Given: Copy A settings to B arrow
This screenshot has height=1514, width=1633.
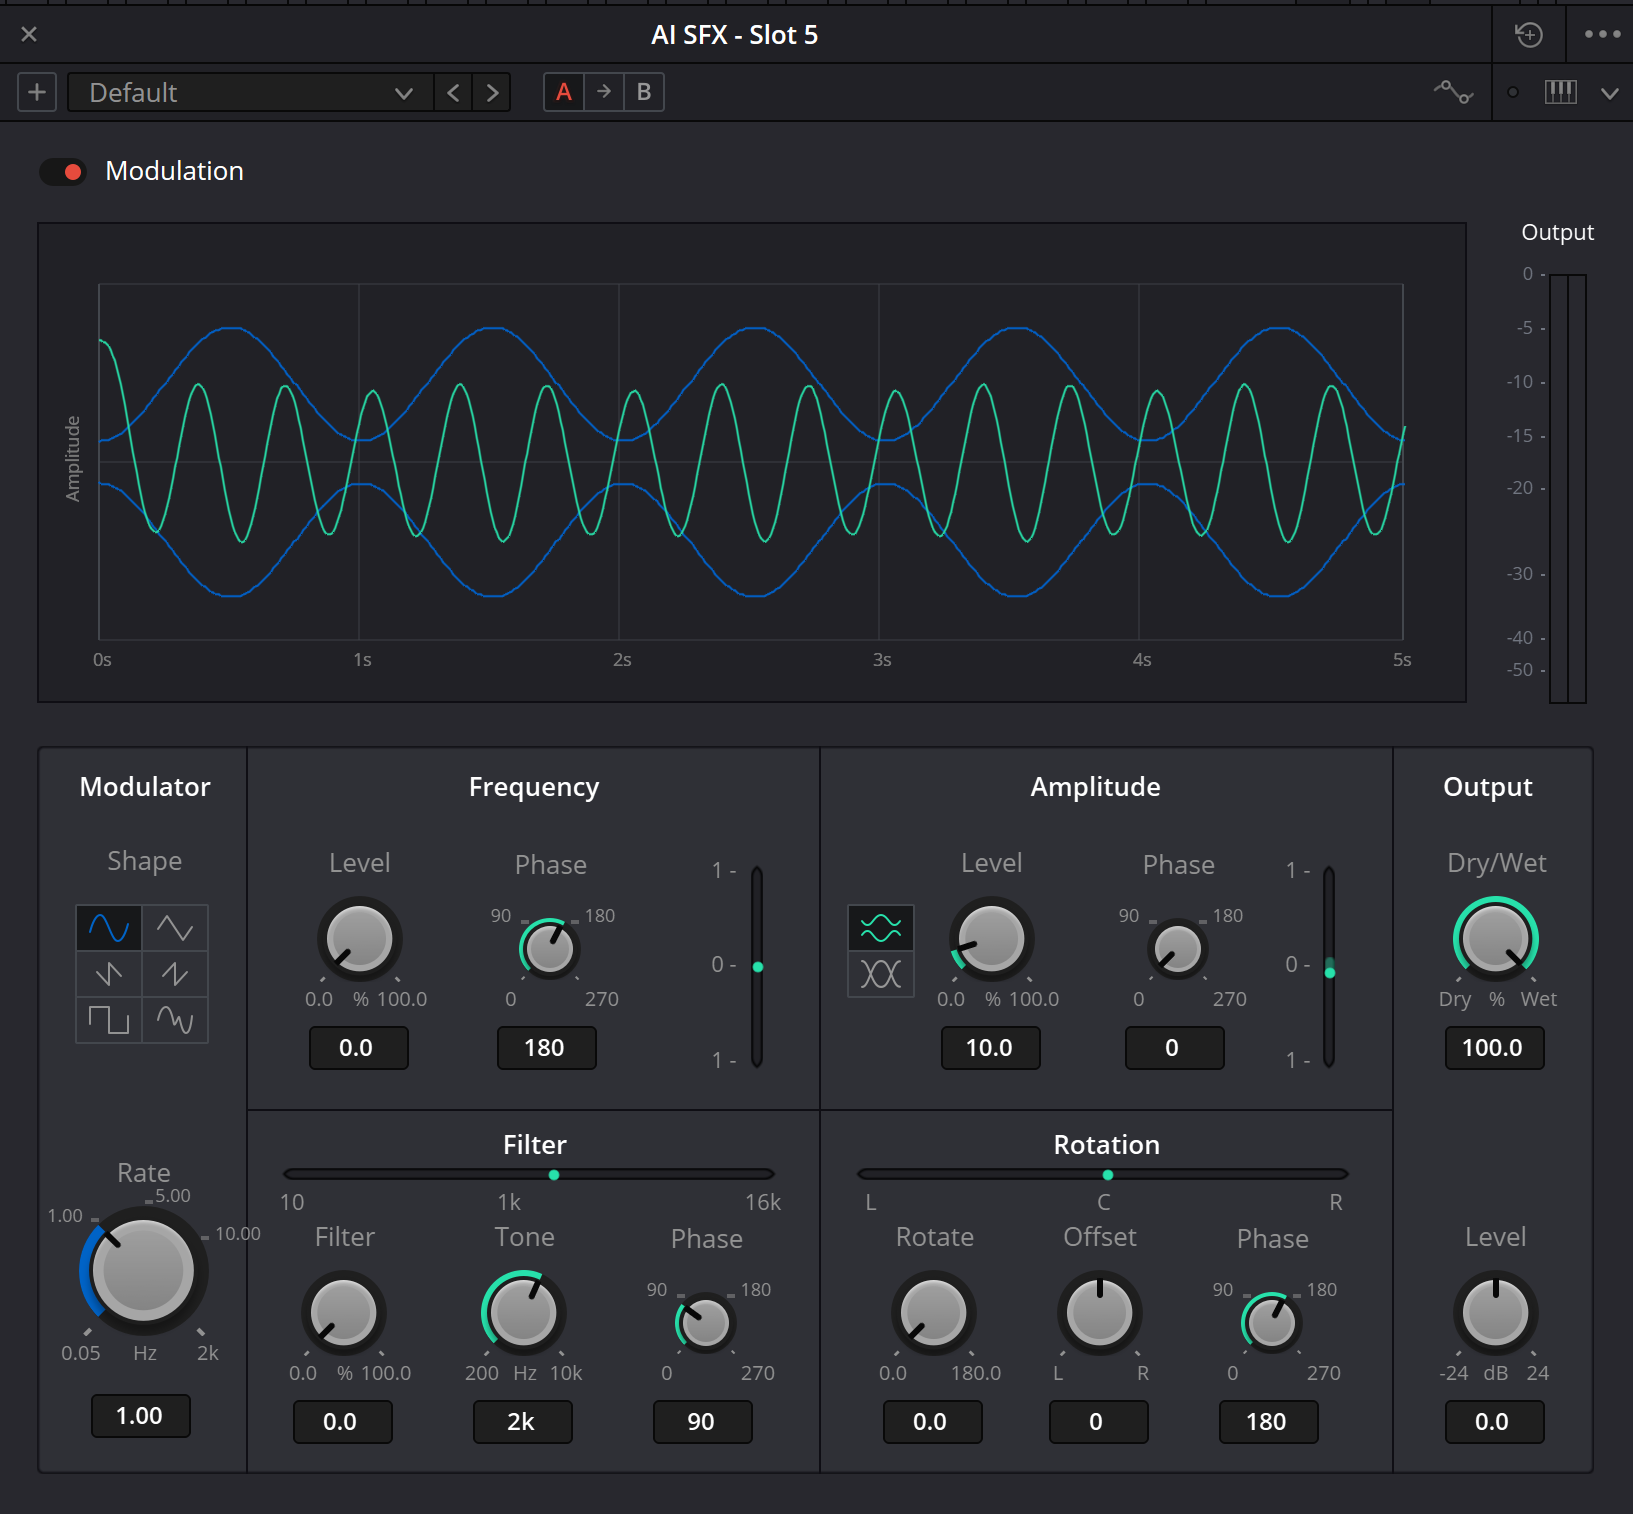Looking at the screenshot, I should pos(604,91).
